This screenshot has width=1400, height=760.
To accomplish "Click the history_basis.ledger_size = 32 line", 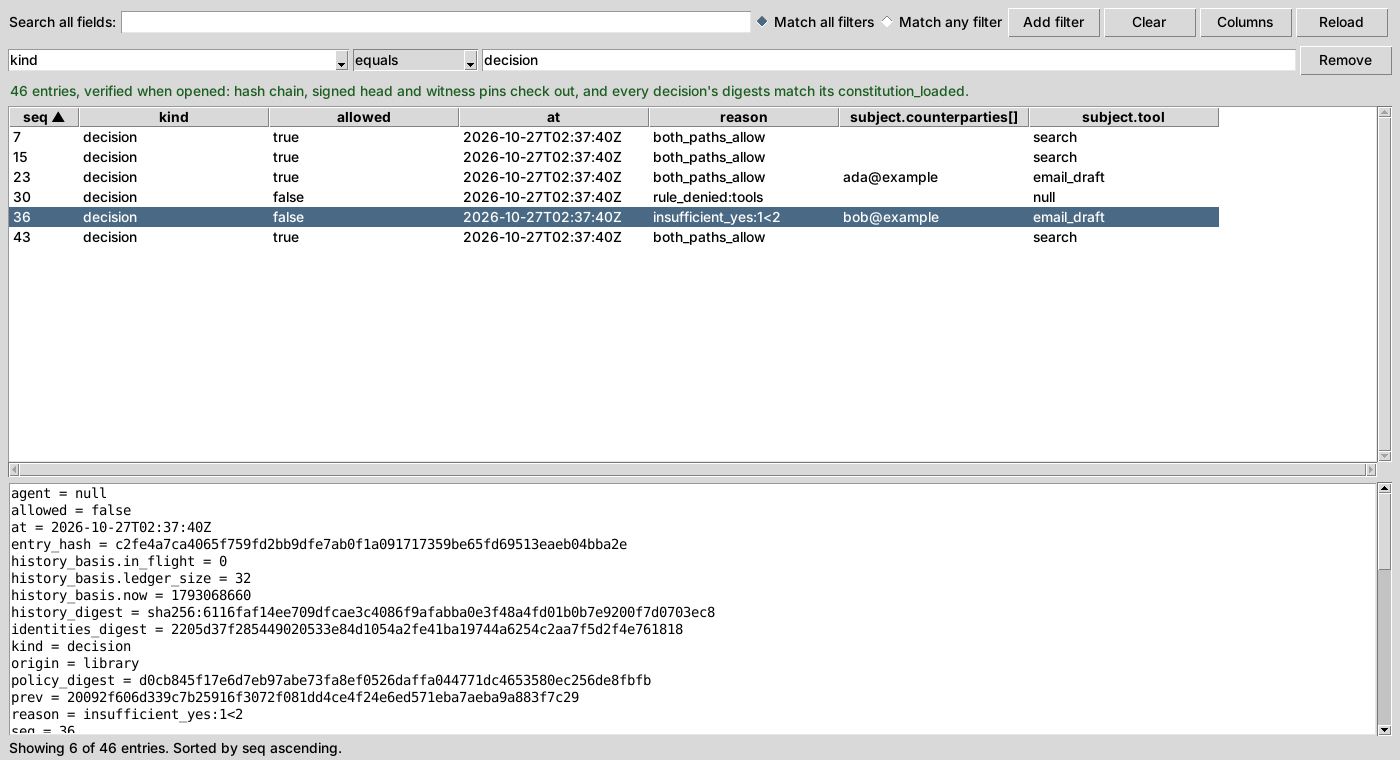I will [131, 578].
